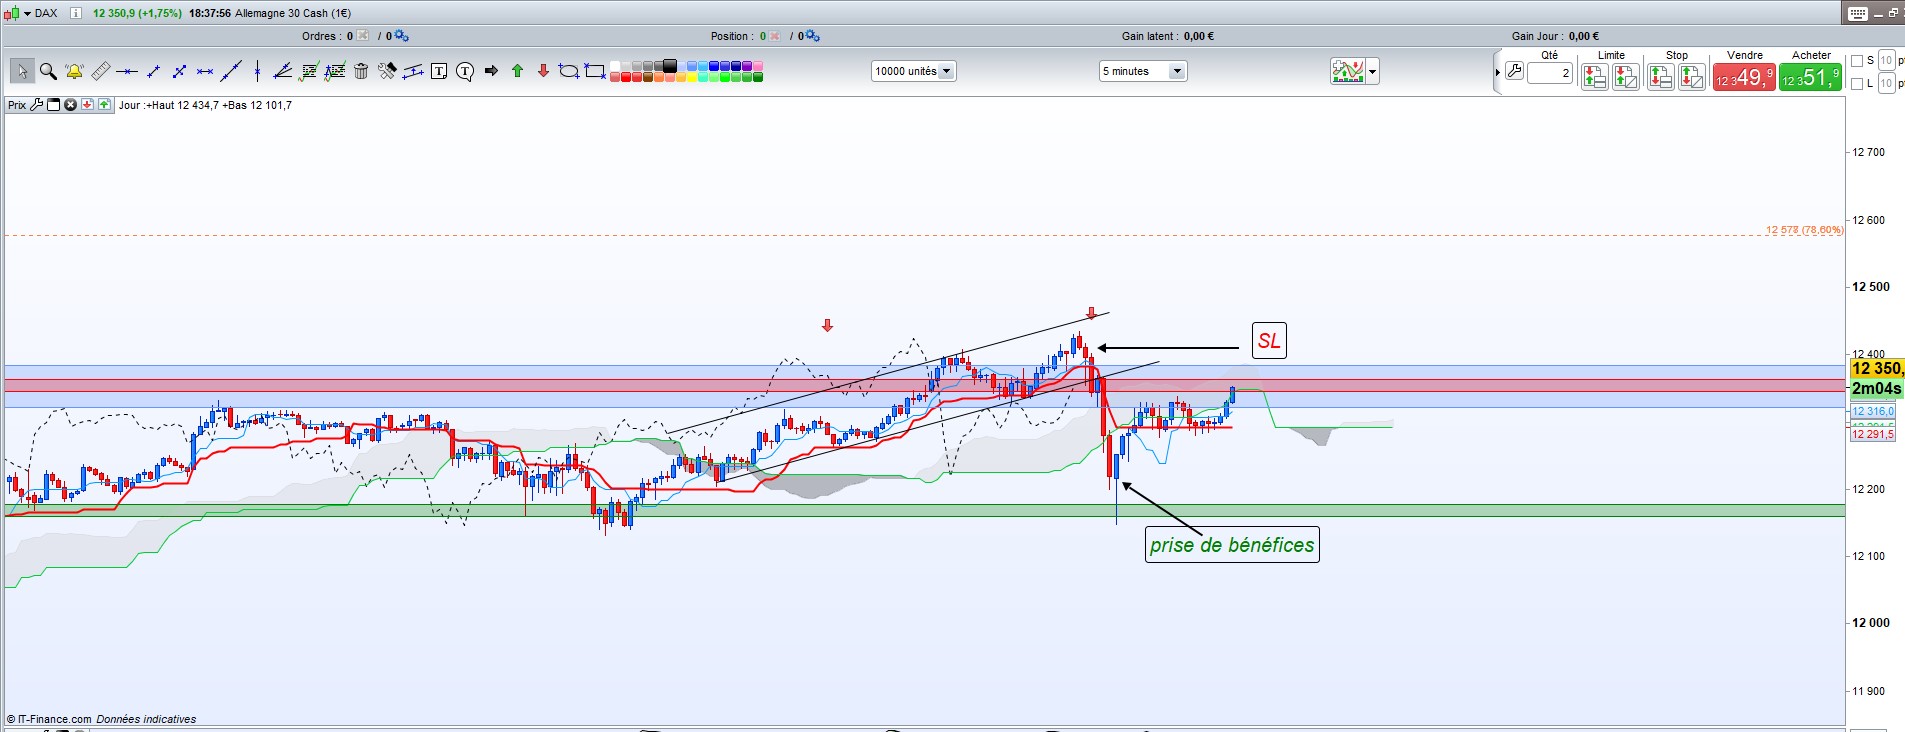Viewport: 1905px width, 732px height.
Task: Insert a green up arrow marker
Action: point(517,71)
